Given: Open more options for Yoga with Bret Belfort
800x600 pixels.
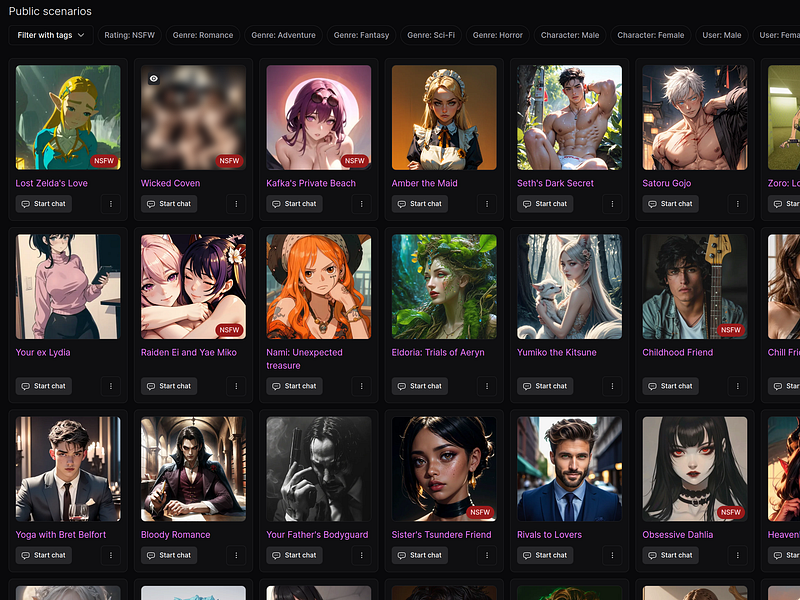Looking at the screenshot, I should (111, 555).
